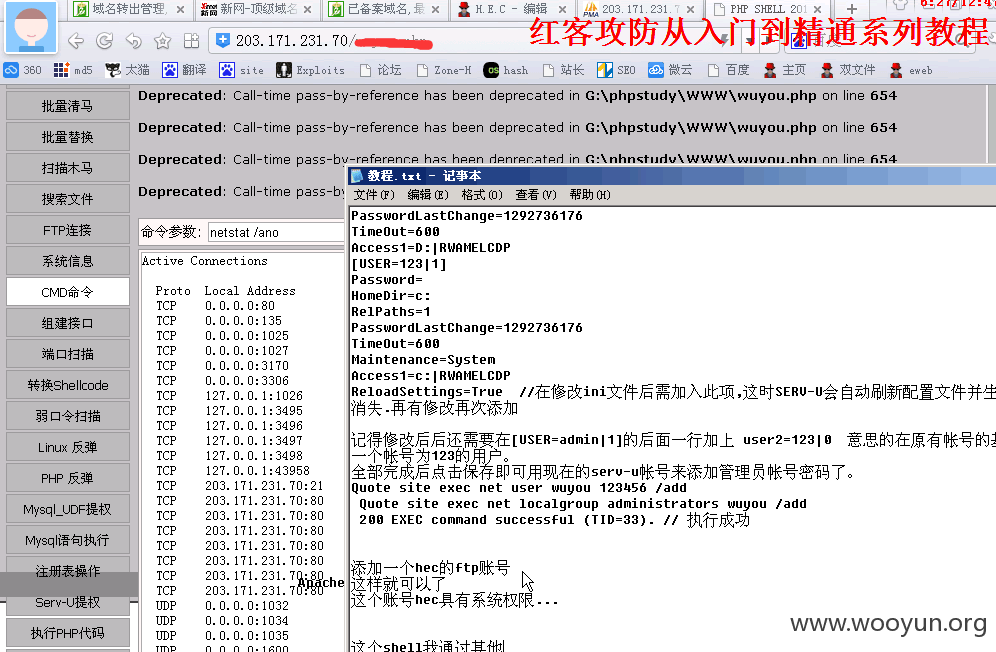Image resolution: width=996 pixels, height=652 pixels.
Task: Open the SEO bookmark
Action: point(616,70)
